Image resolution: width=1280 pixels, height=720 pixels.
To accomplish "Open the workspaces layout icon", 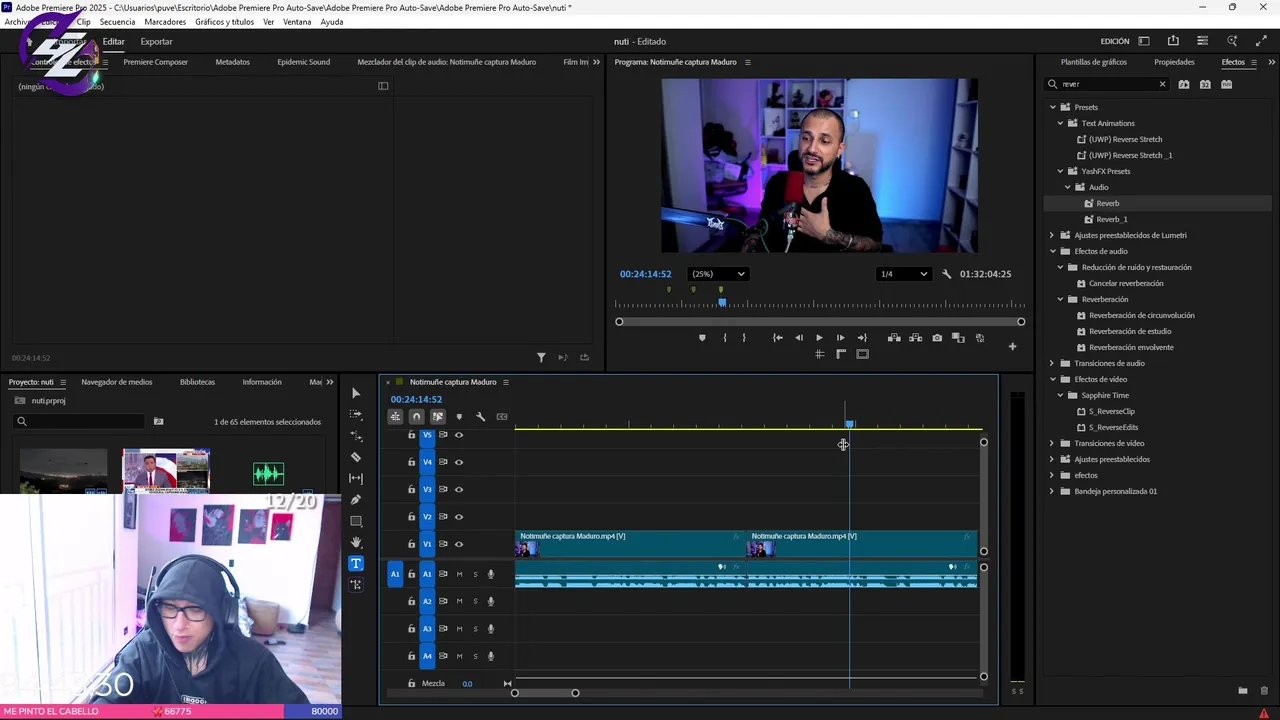I will pos(1144,41).
